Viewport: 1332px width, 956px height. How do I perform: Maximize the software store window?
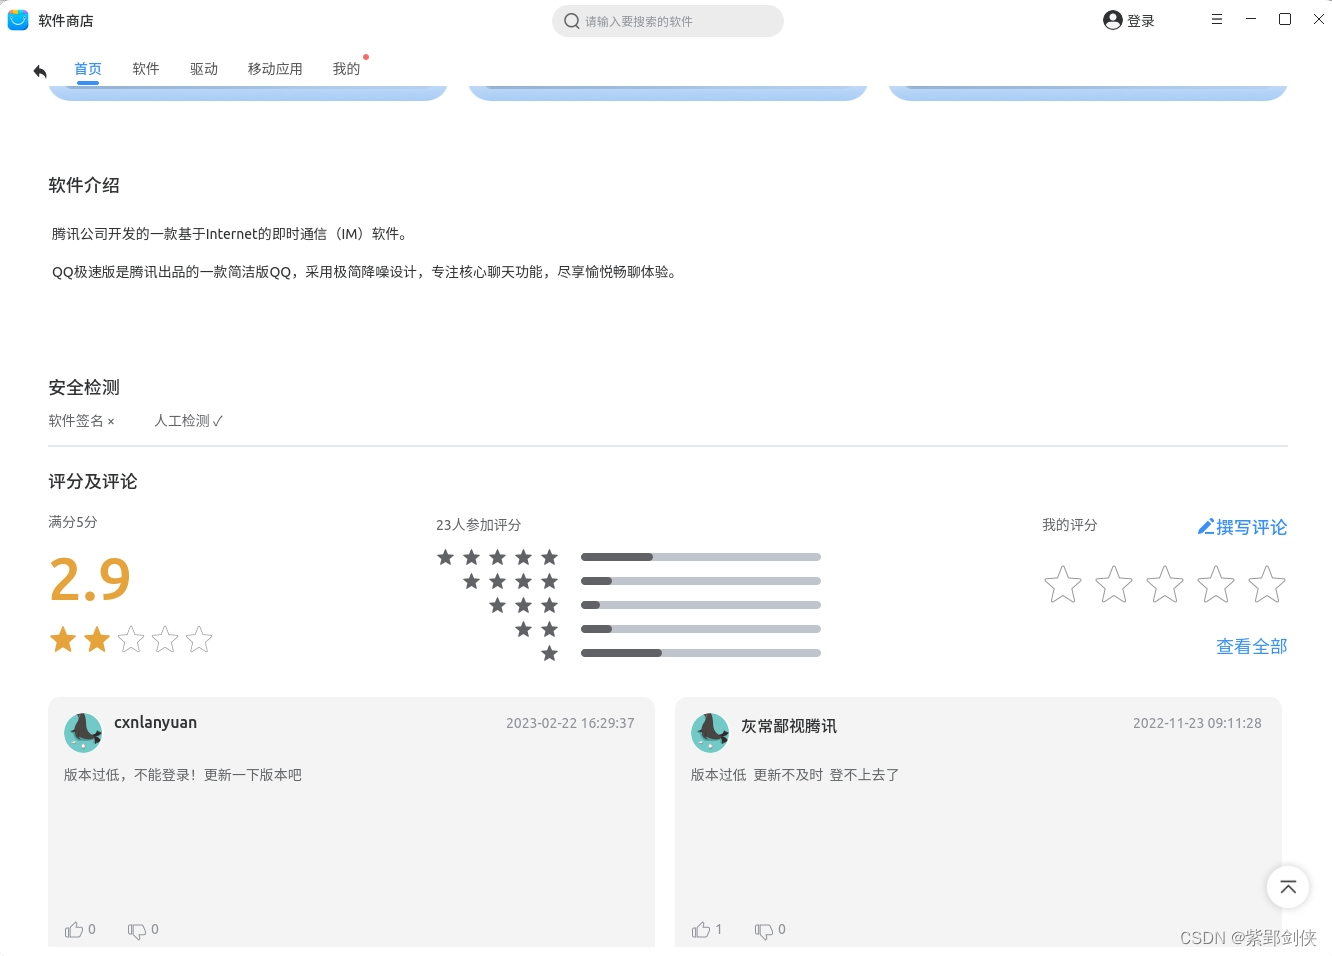click(x=1285, y=19)
